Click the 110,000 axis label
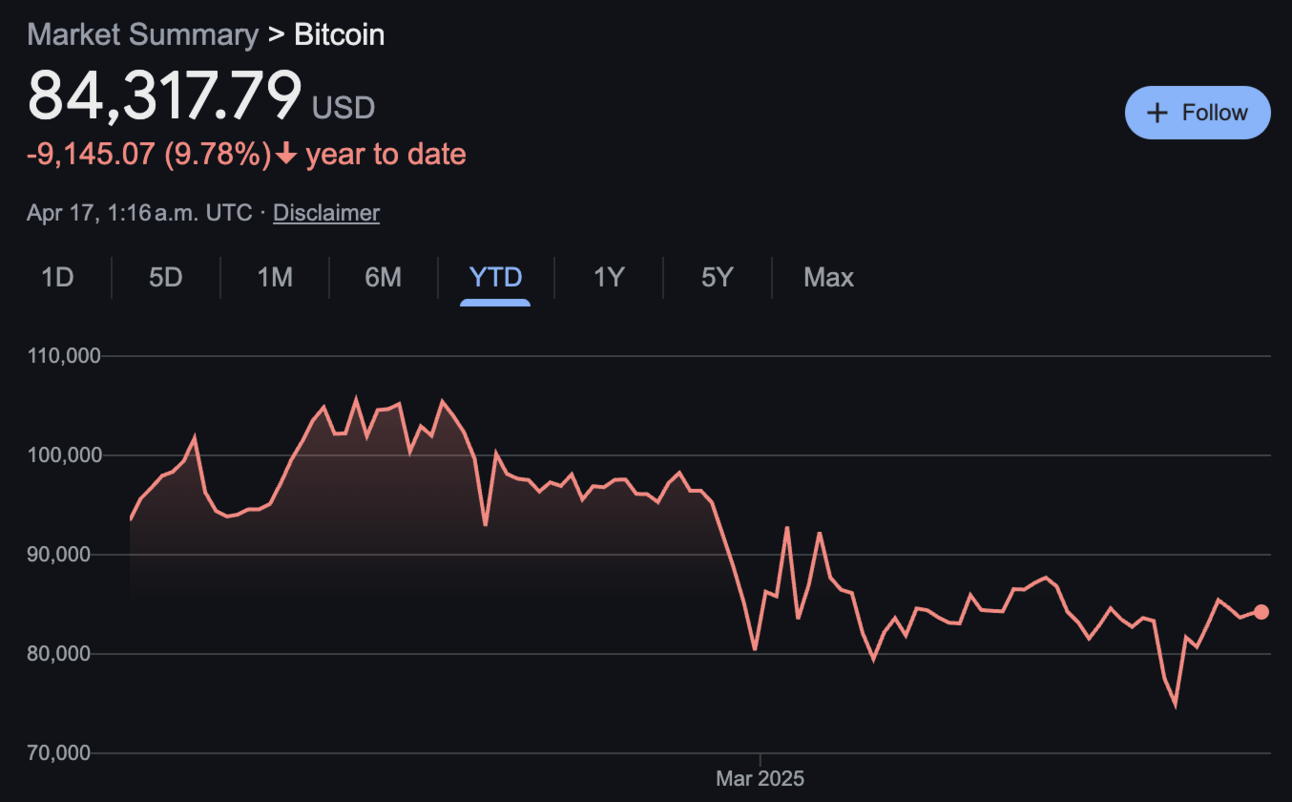The width and height of the screenshot is (1292, 802). [x=64, y=356]
